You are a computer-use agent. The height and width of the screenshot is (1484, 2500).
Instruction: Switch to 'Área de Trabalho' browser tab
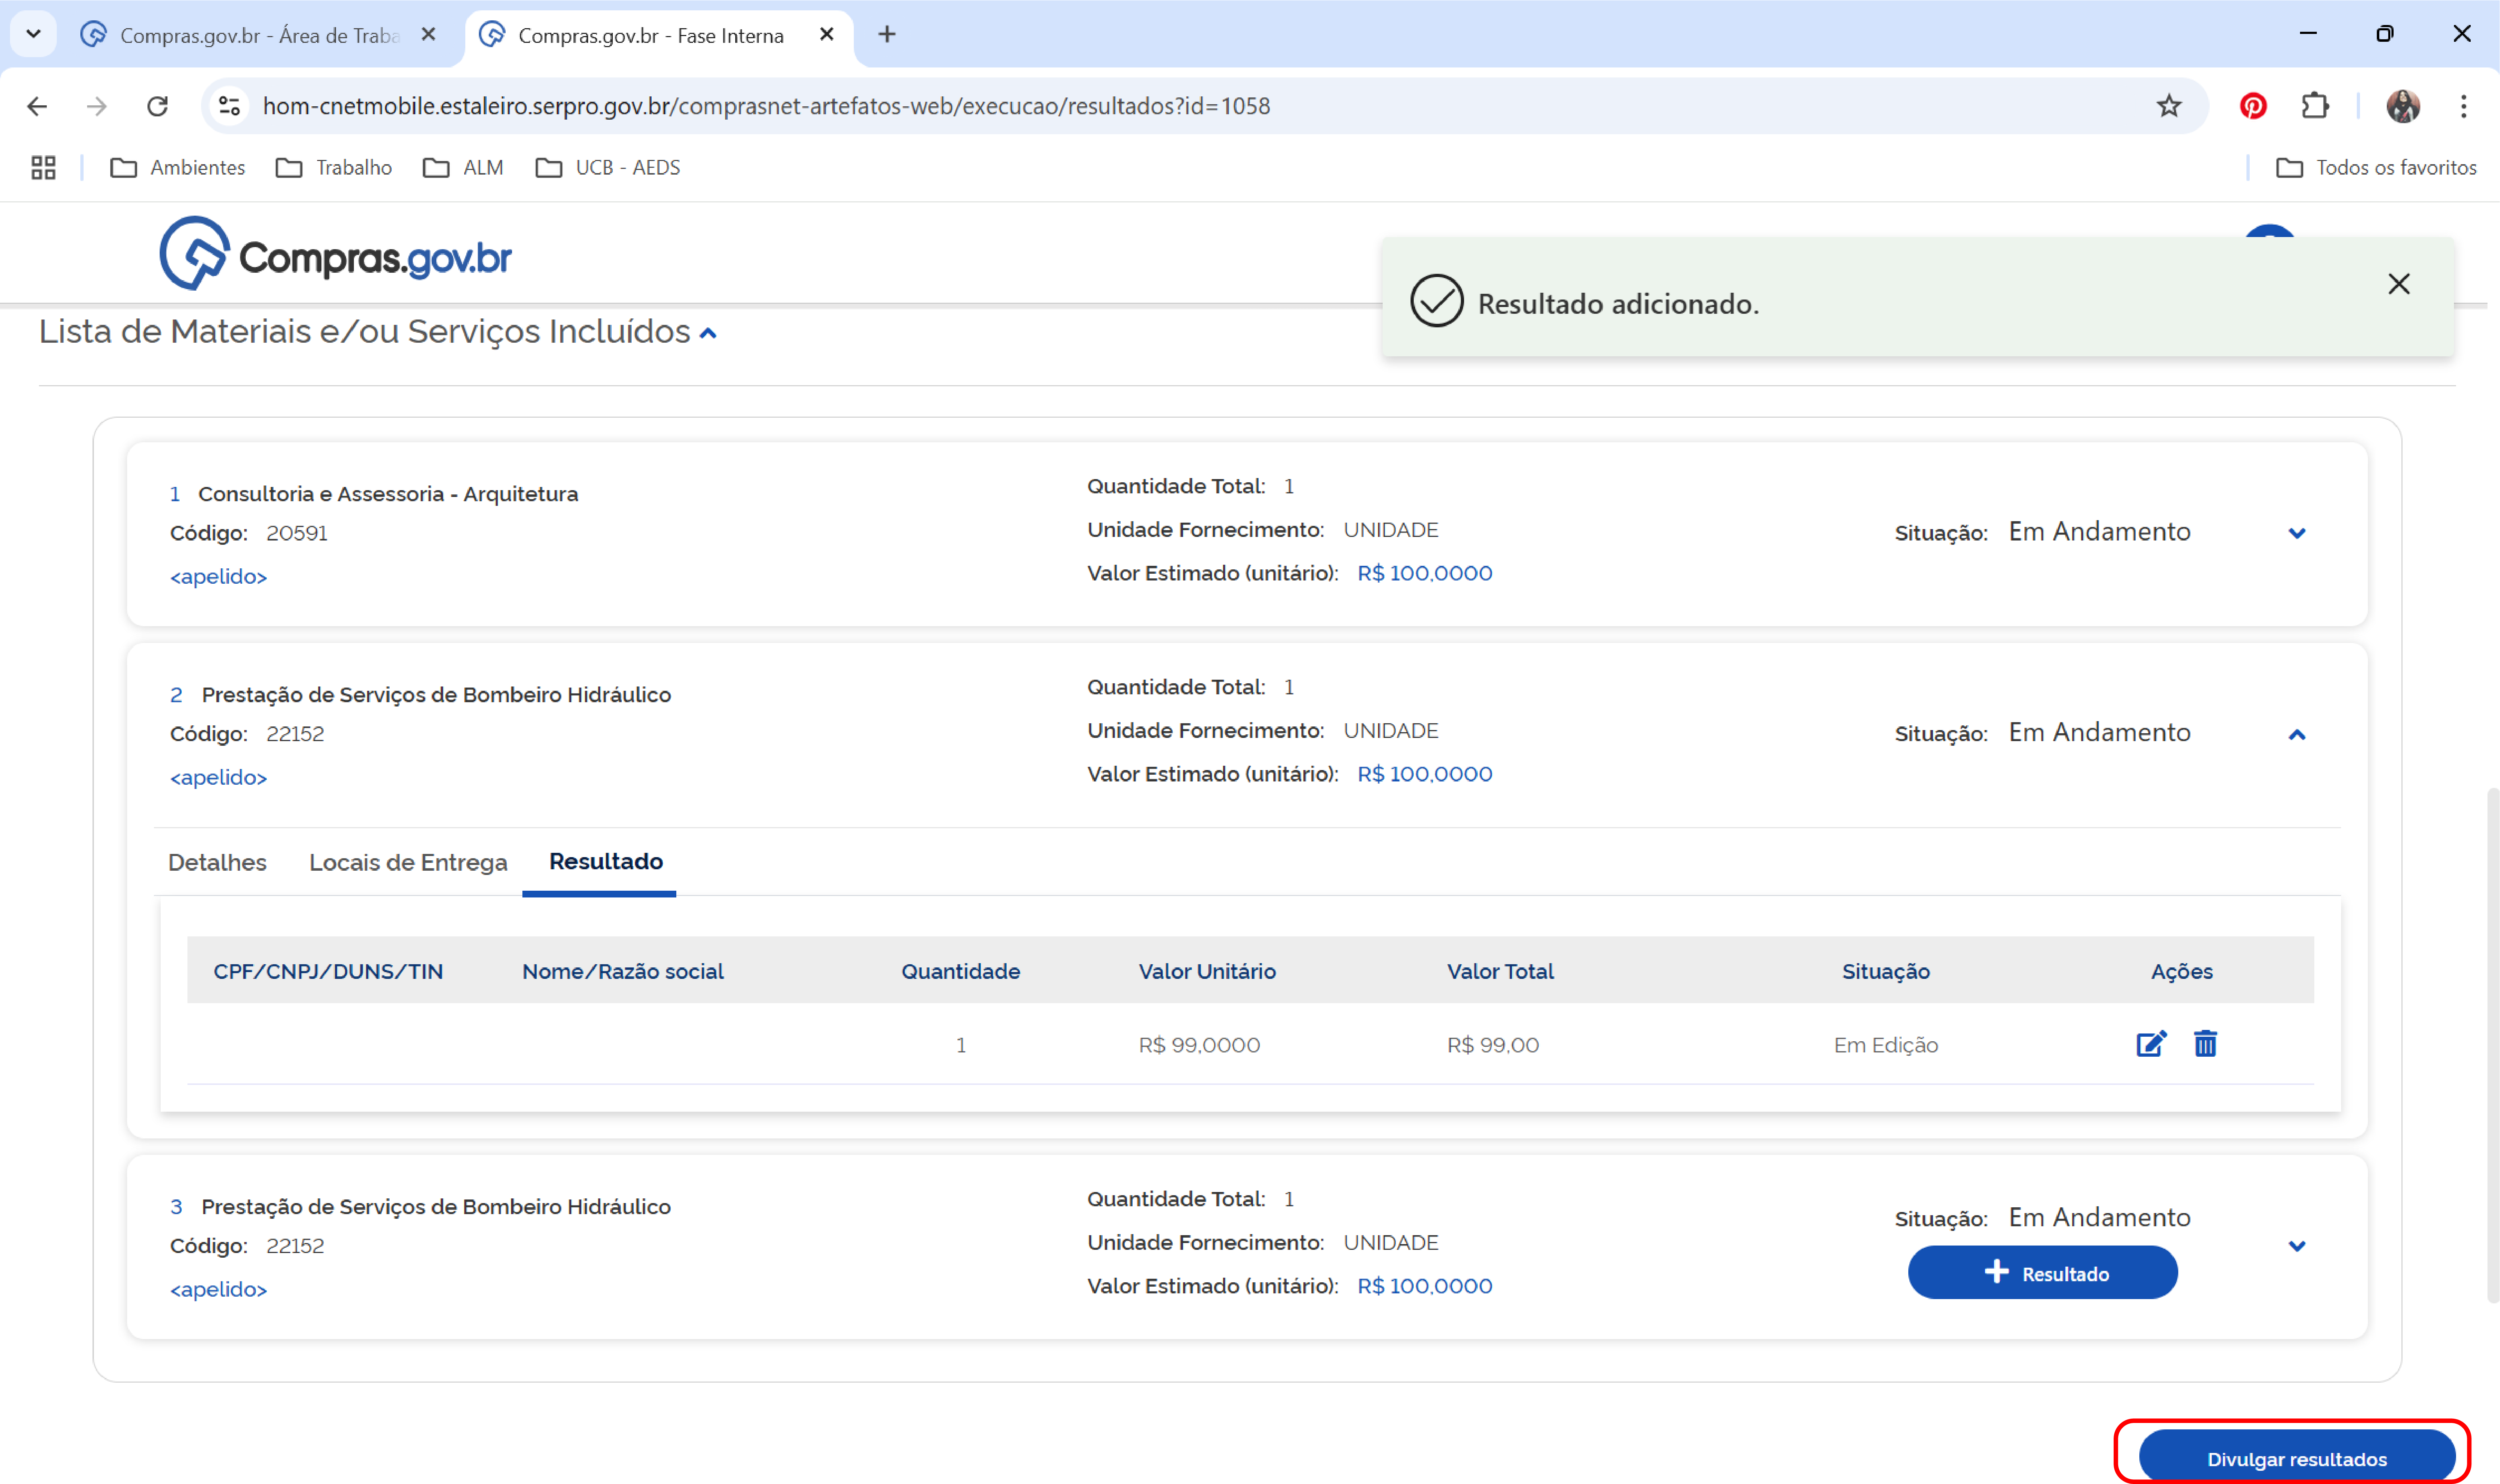coord(258,35)
